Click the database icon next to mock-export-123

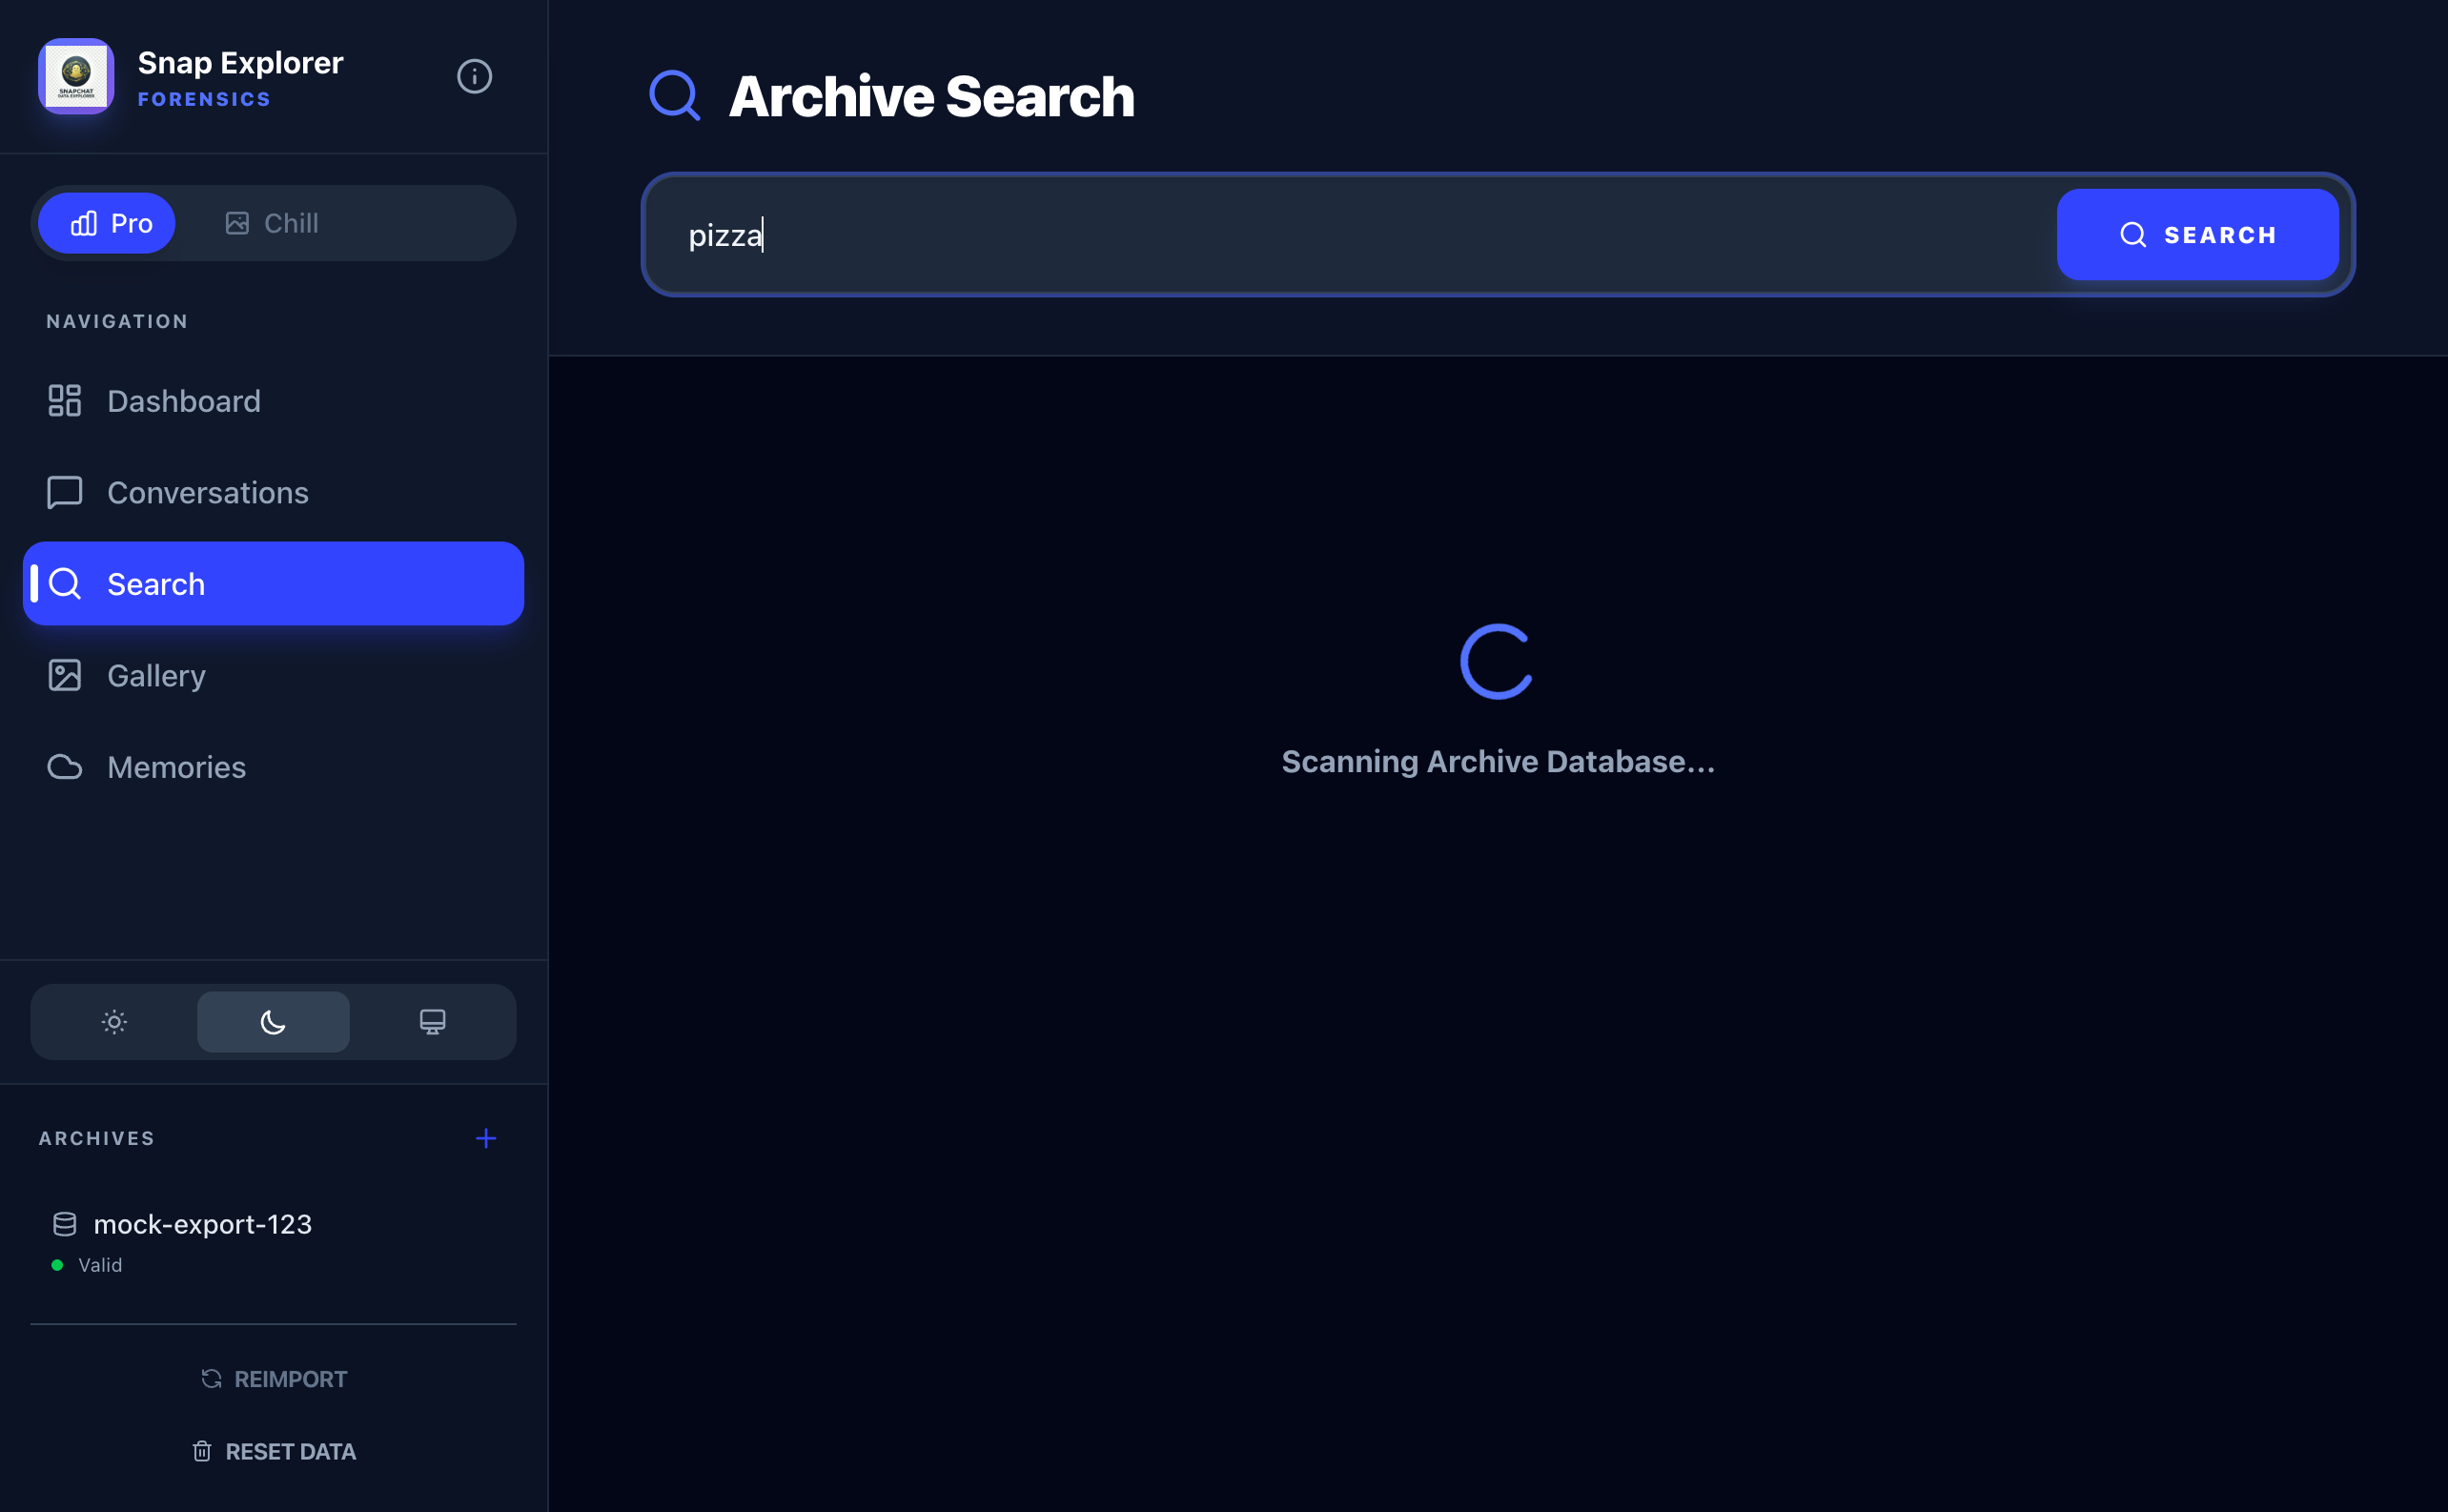64,1223
